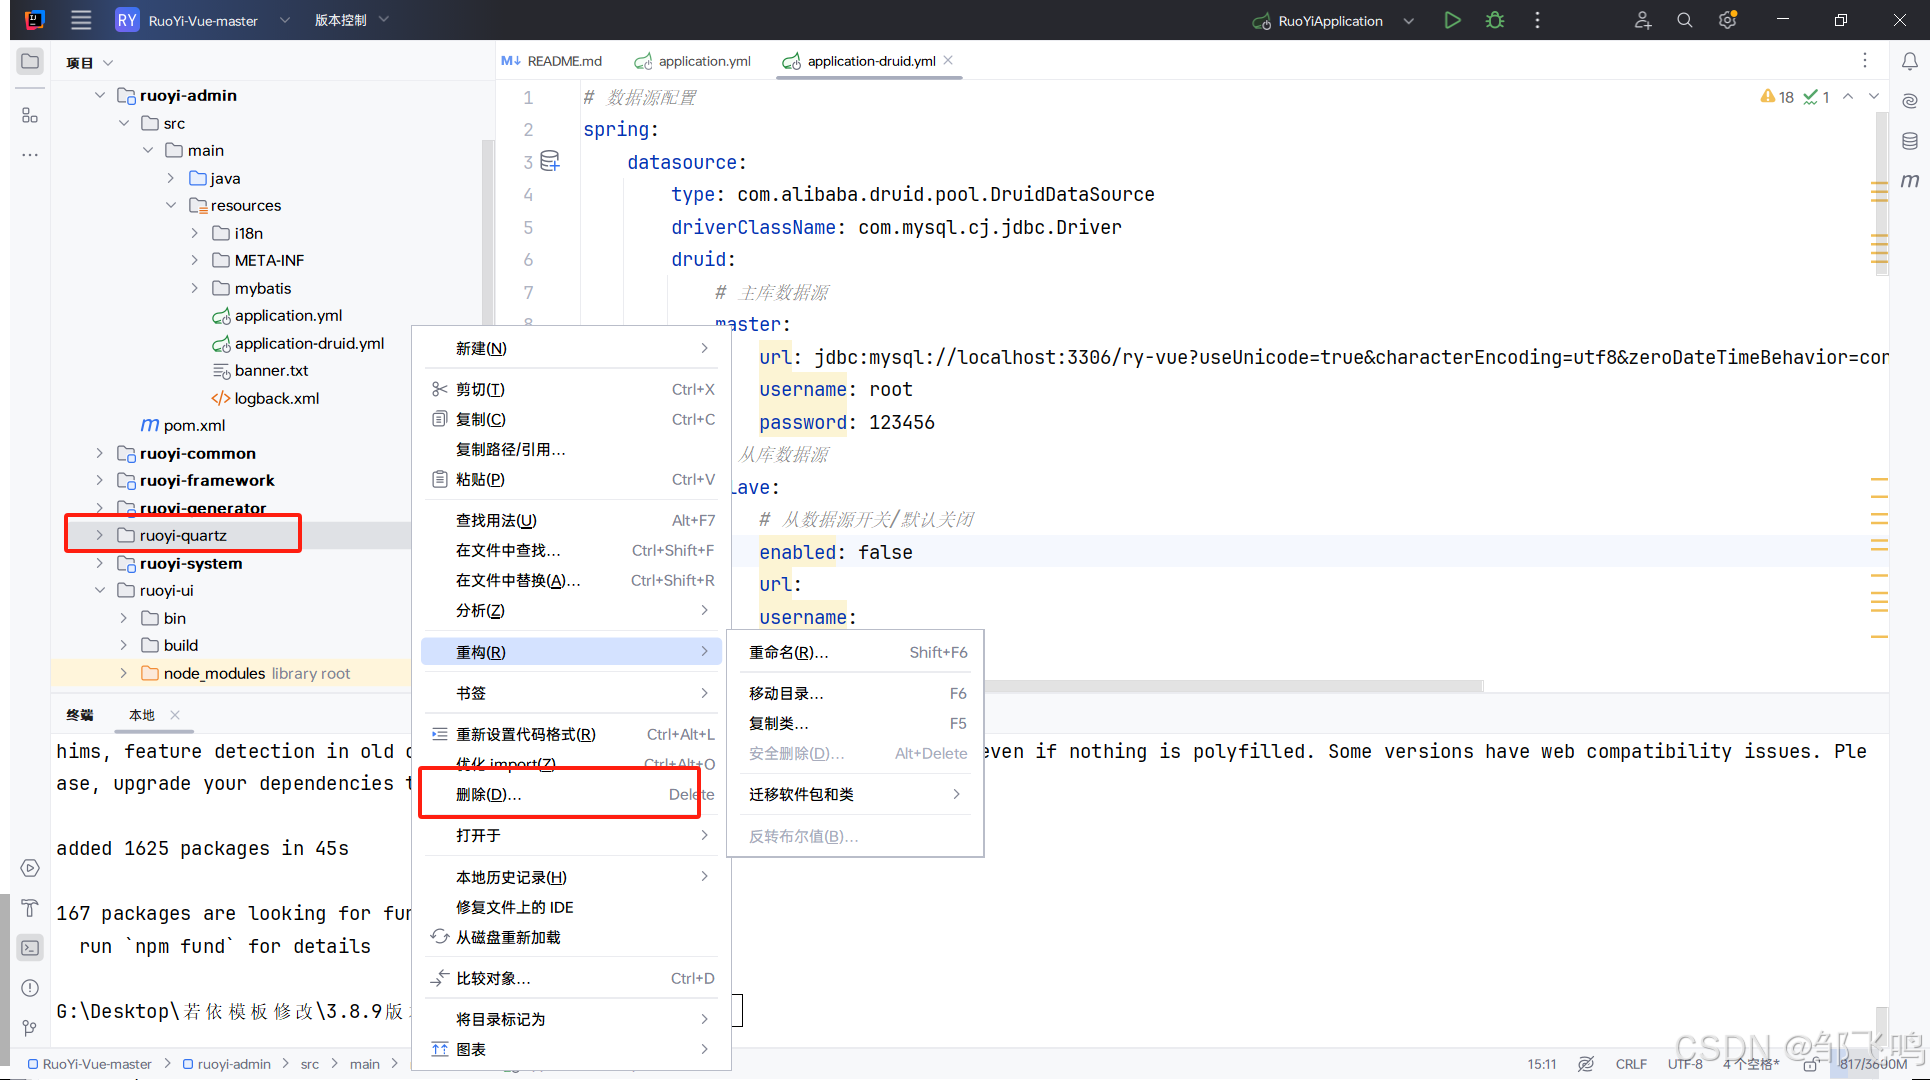Click the RuoYi-Vue-master breadcrumb
The image size is (1930, 1080).
coord(90,1064)
